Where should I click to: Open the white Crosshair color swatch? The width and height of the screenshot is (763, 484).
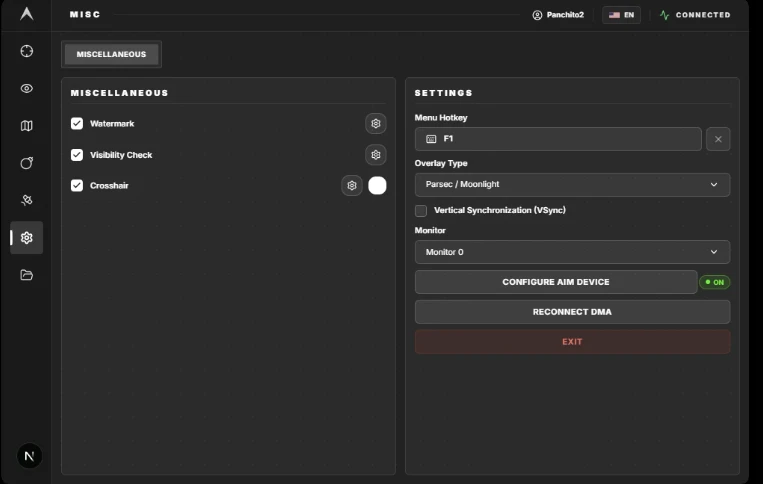point(377,185)
